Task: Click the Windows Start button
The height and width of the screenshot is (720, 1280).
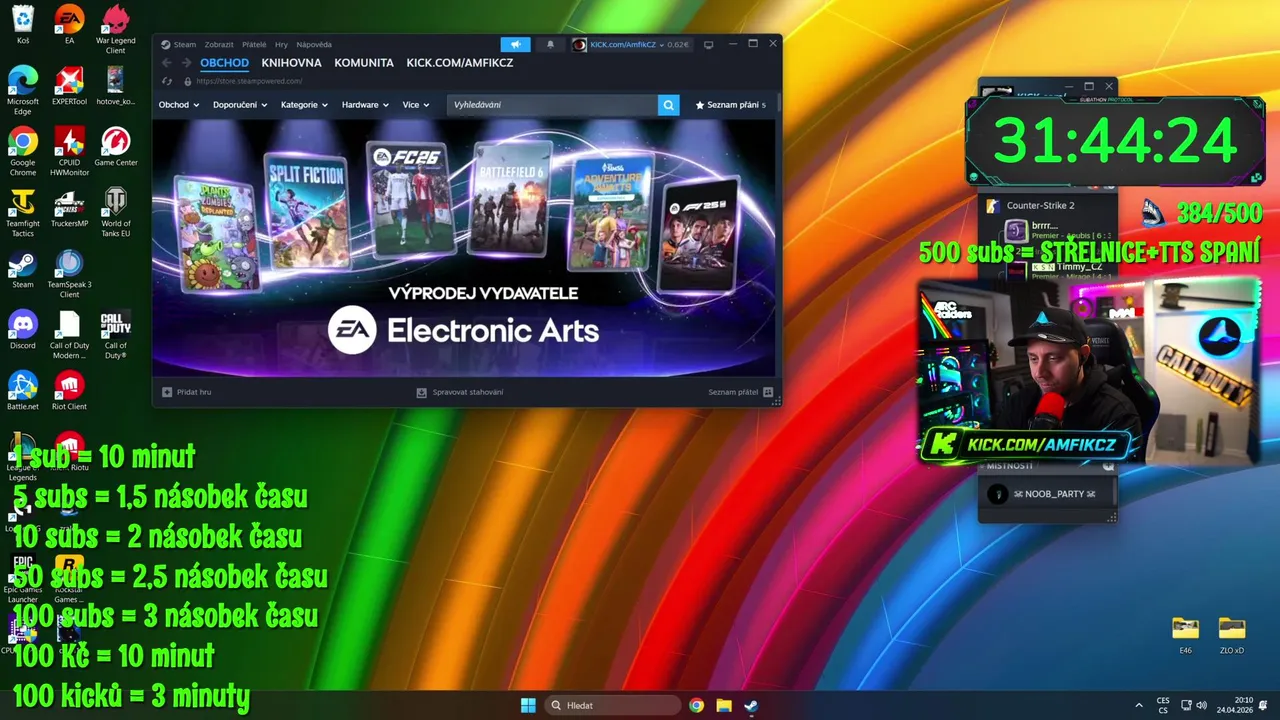Action: (x=528, y=705)
